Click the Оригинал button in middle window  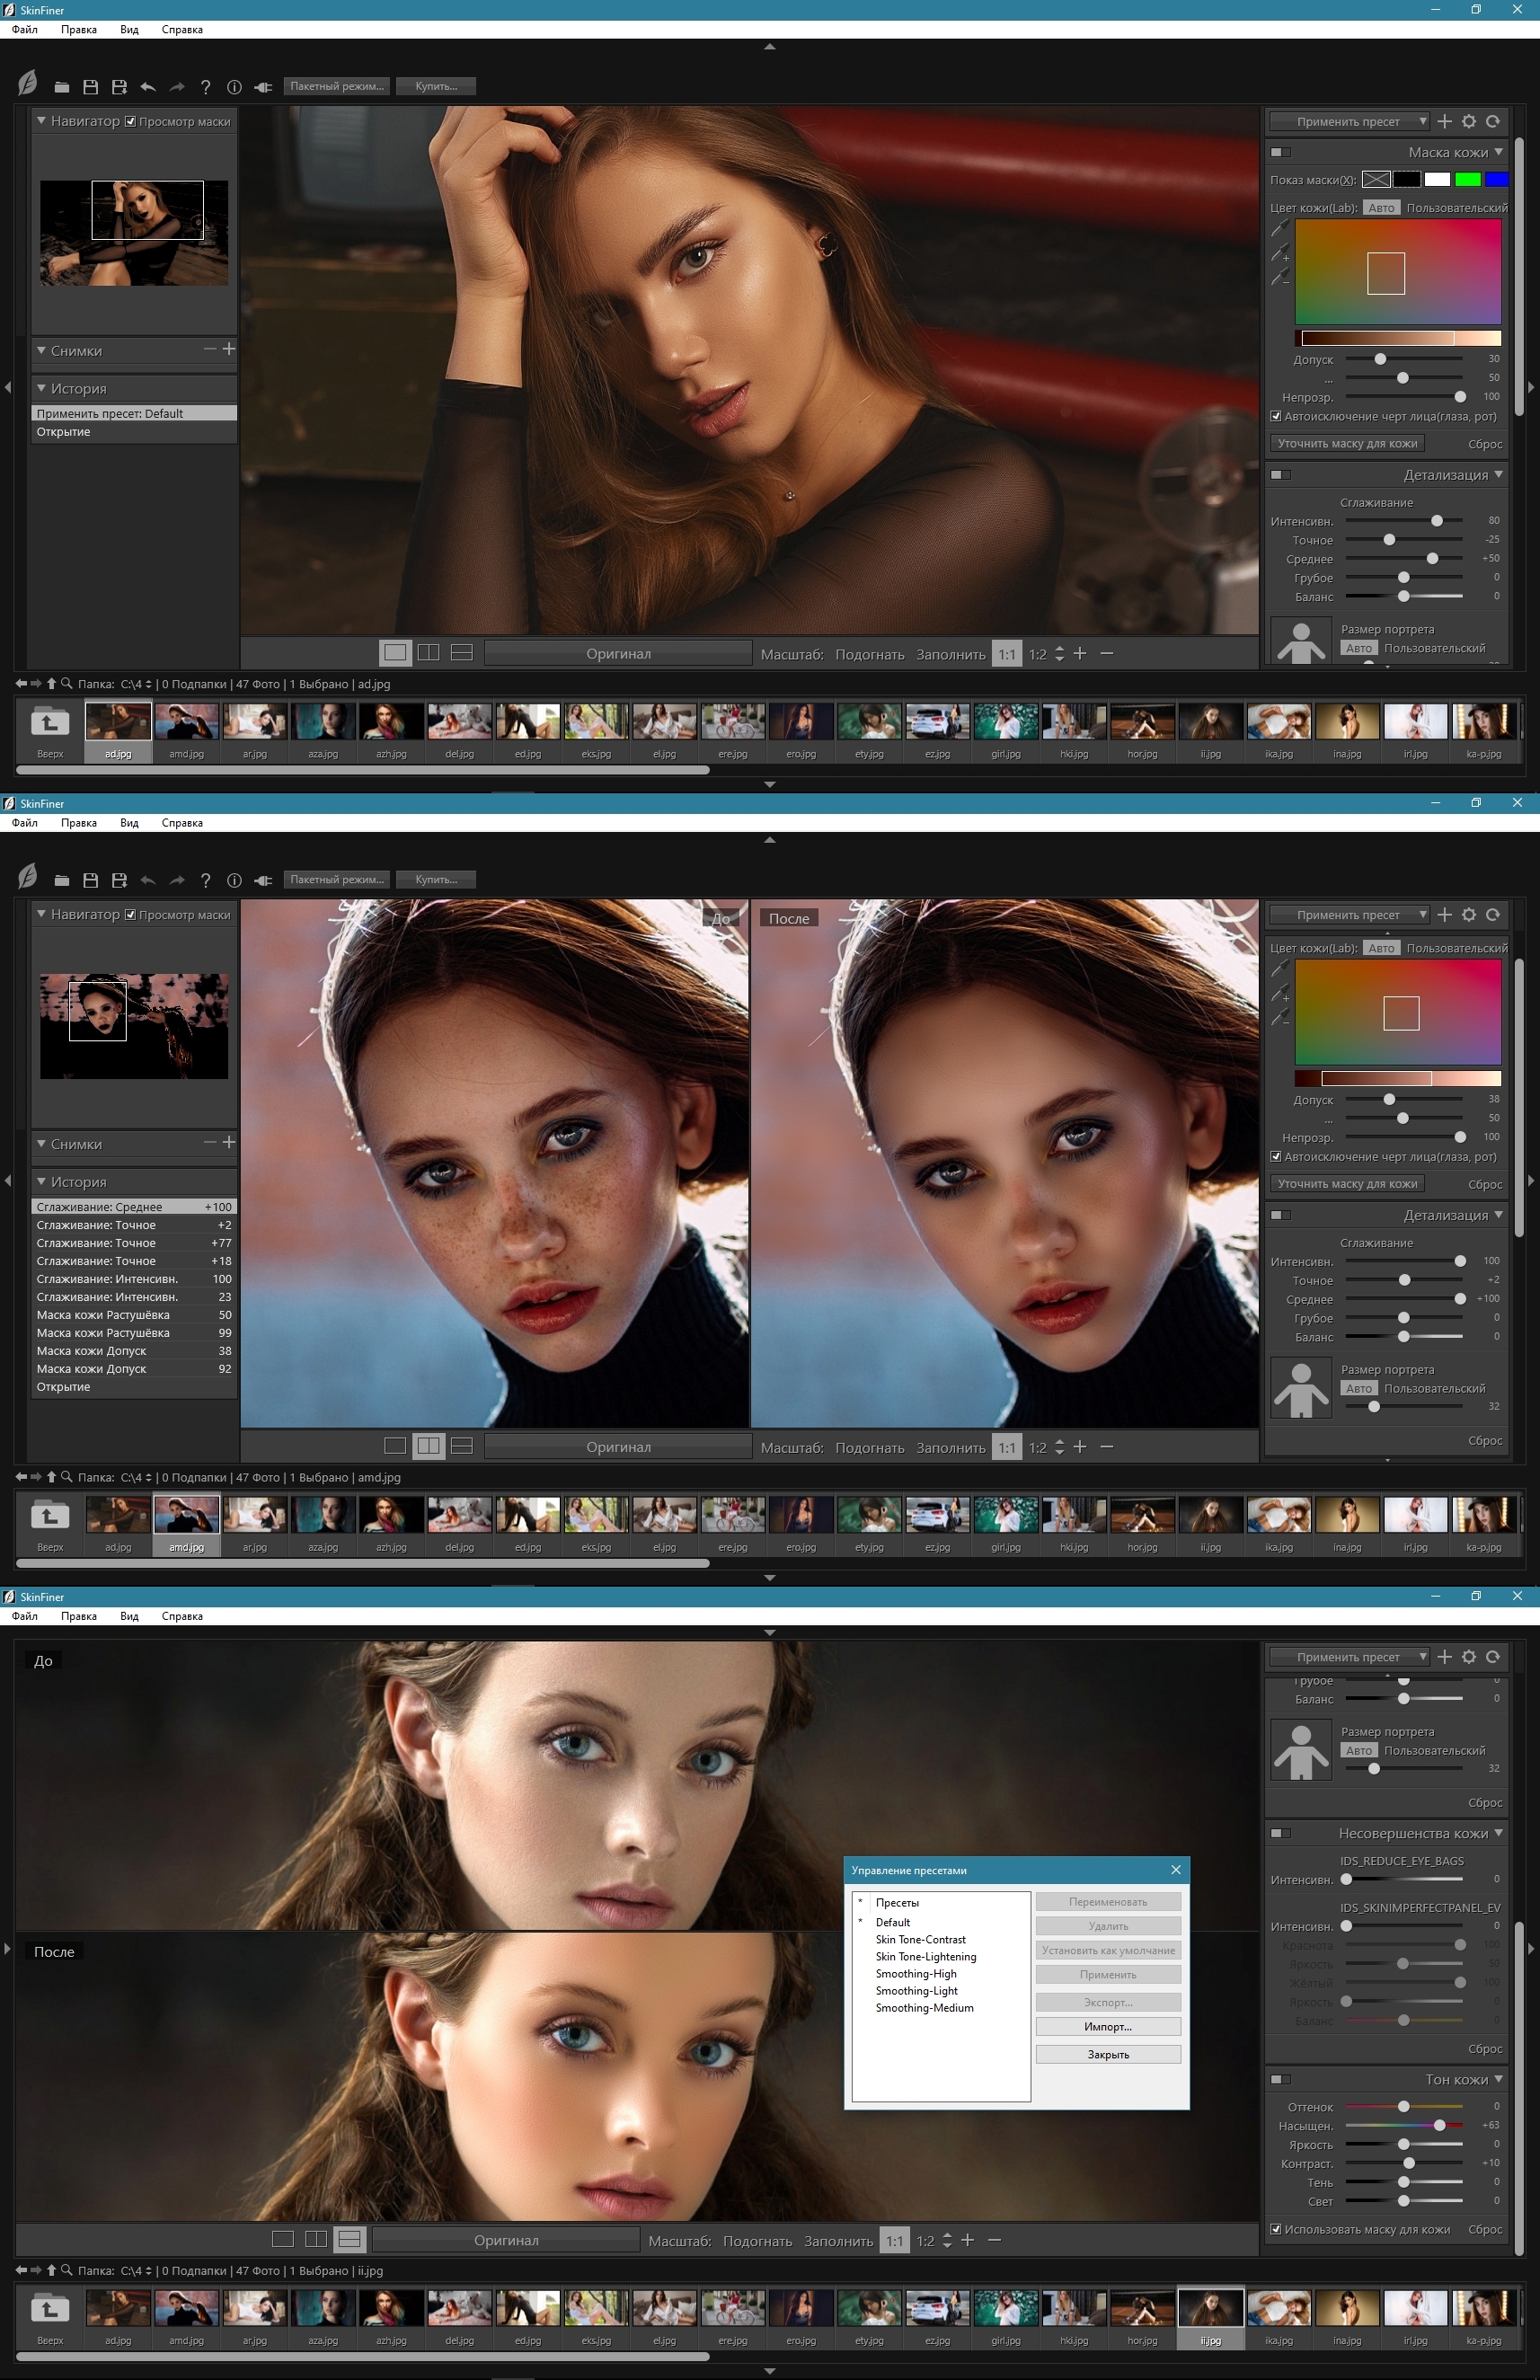tap(618, 1446)
